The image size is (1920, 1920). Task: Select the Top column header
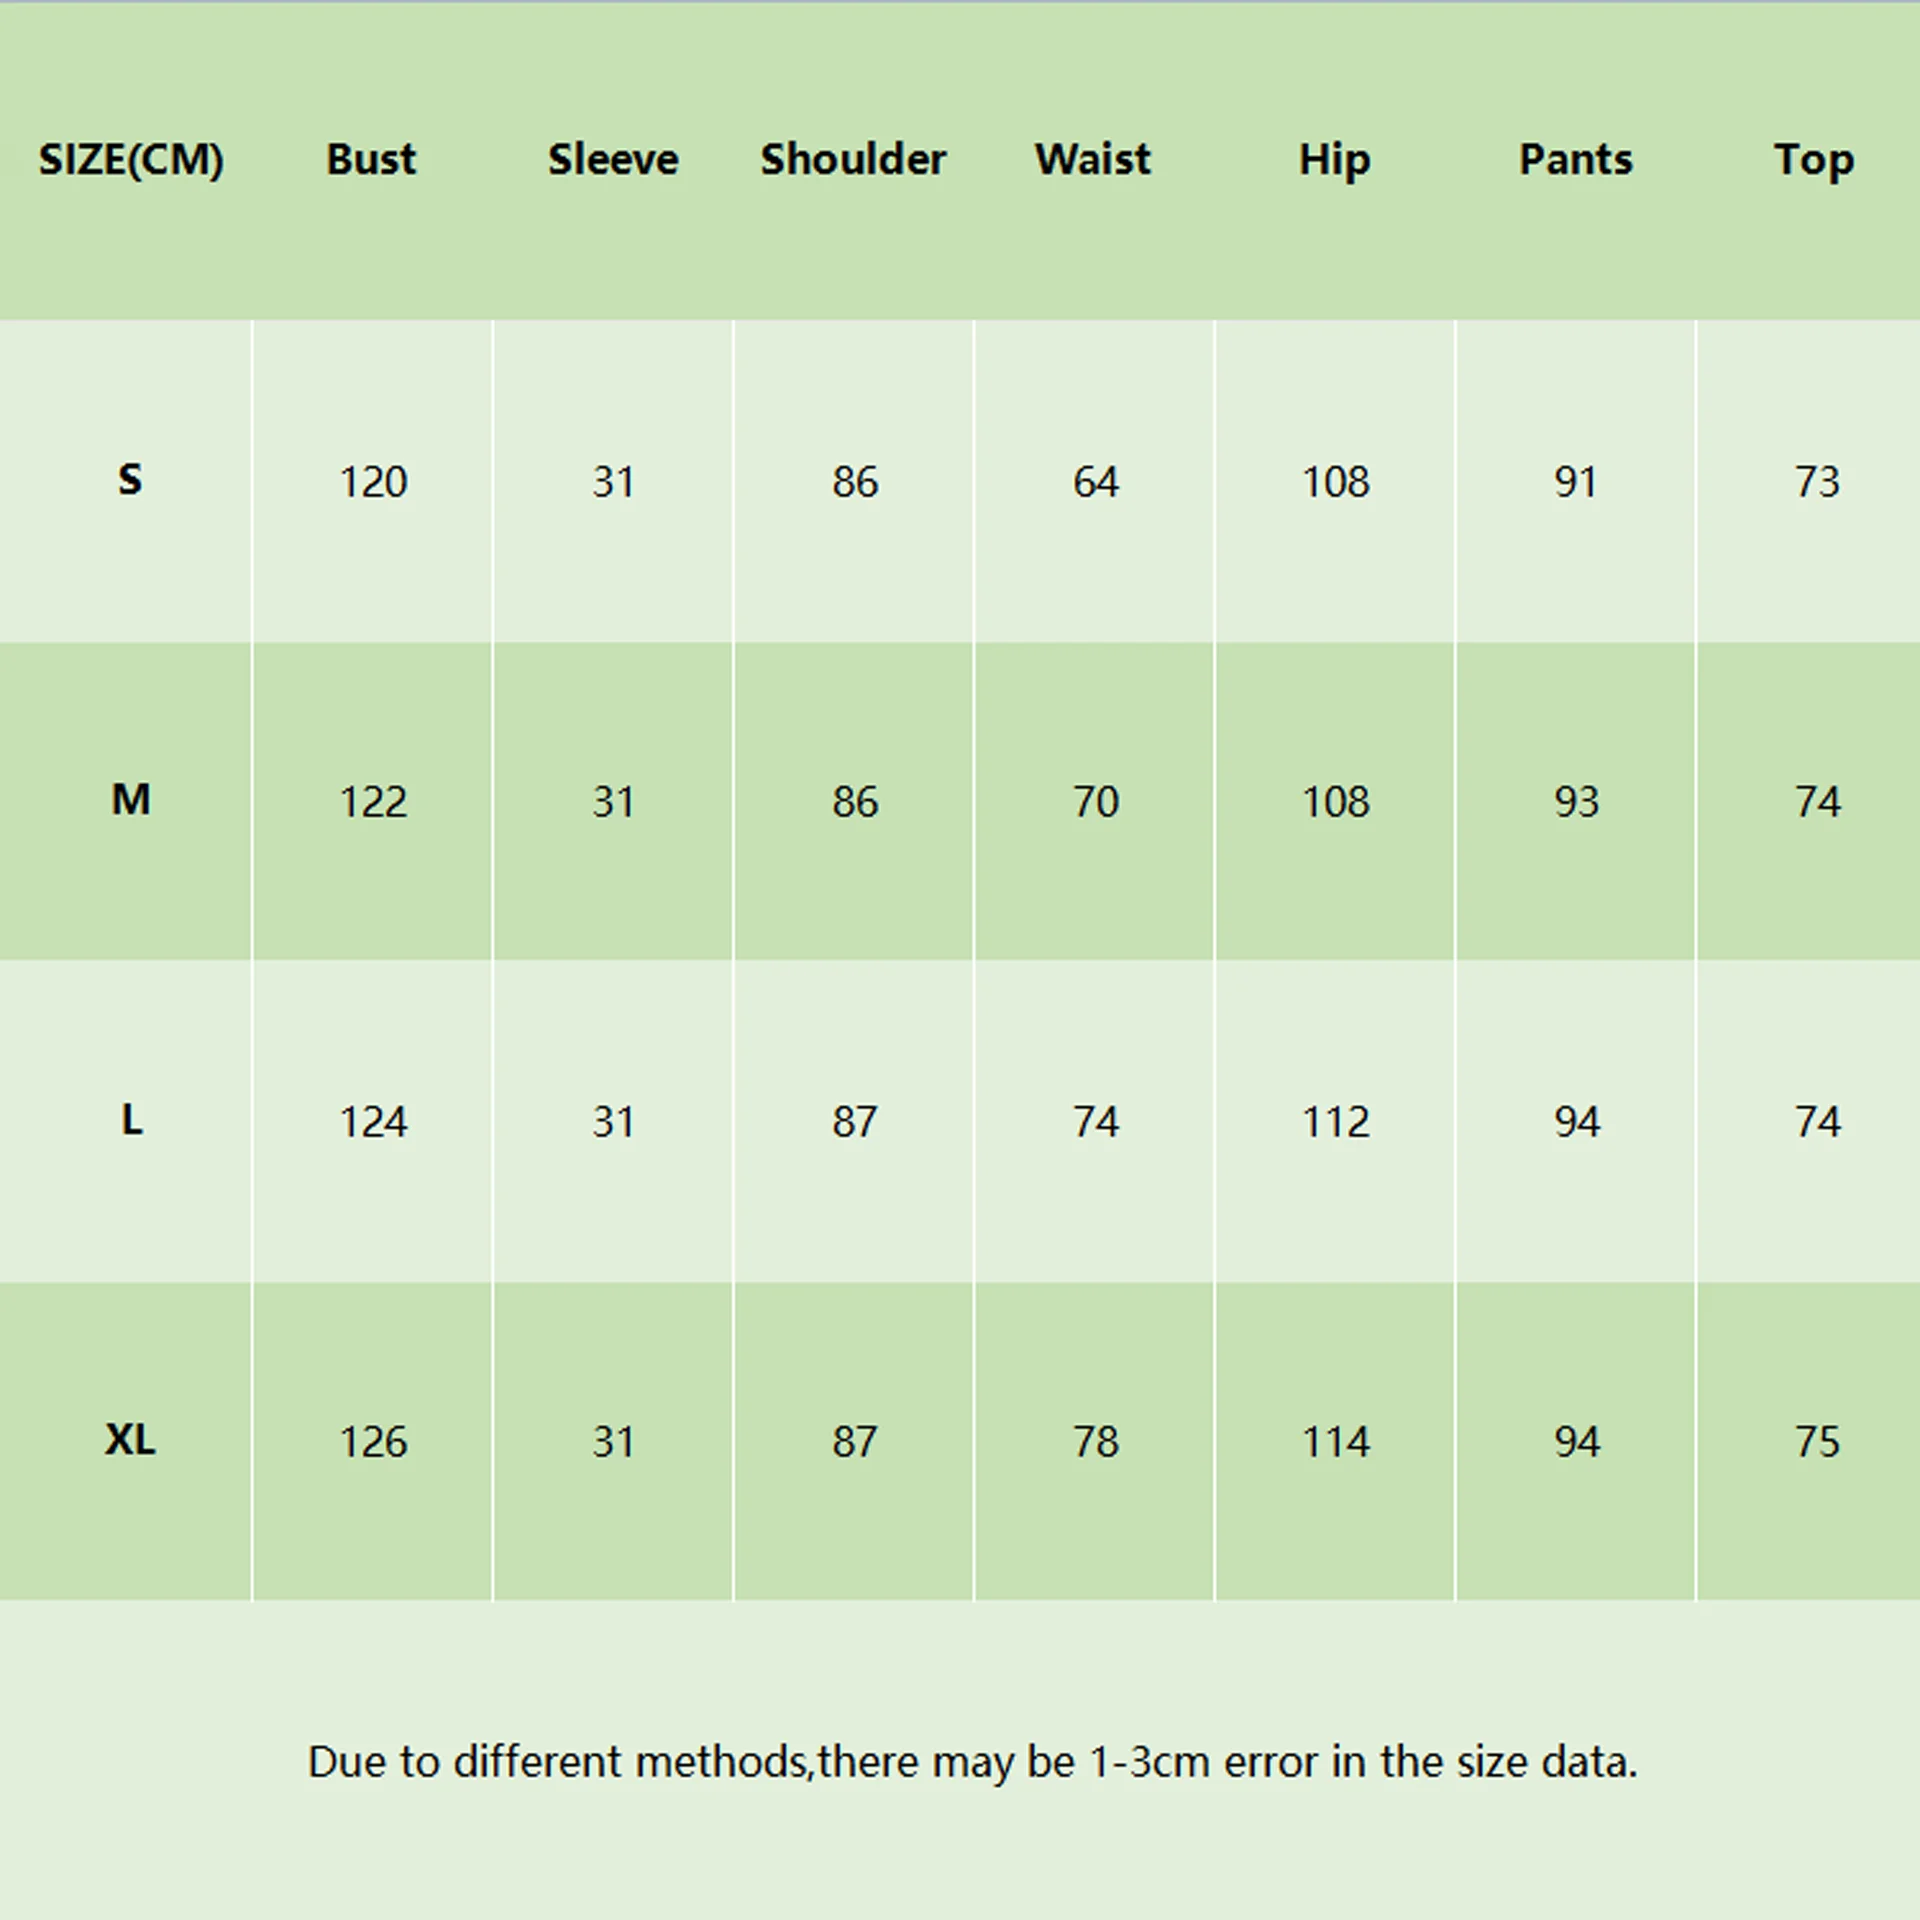click(1814, 160)
